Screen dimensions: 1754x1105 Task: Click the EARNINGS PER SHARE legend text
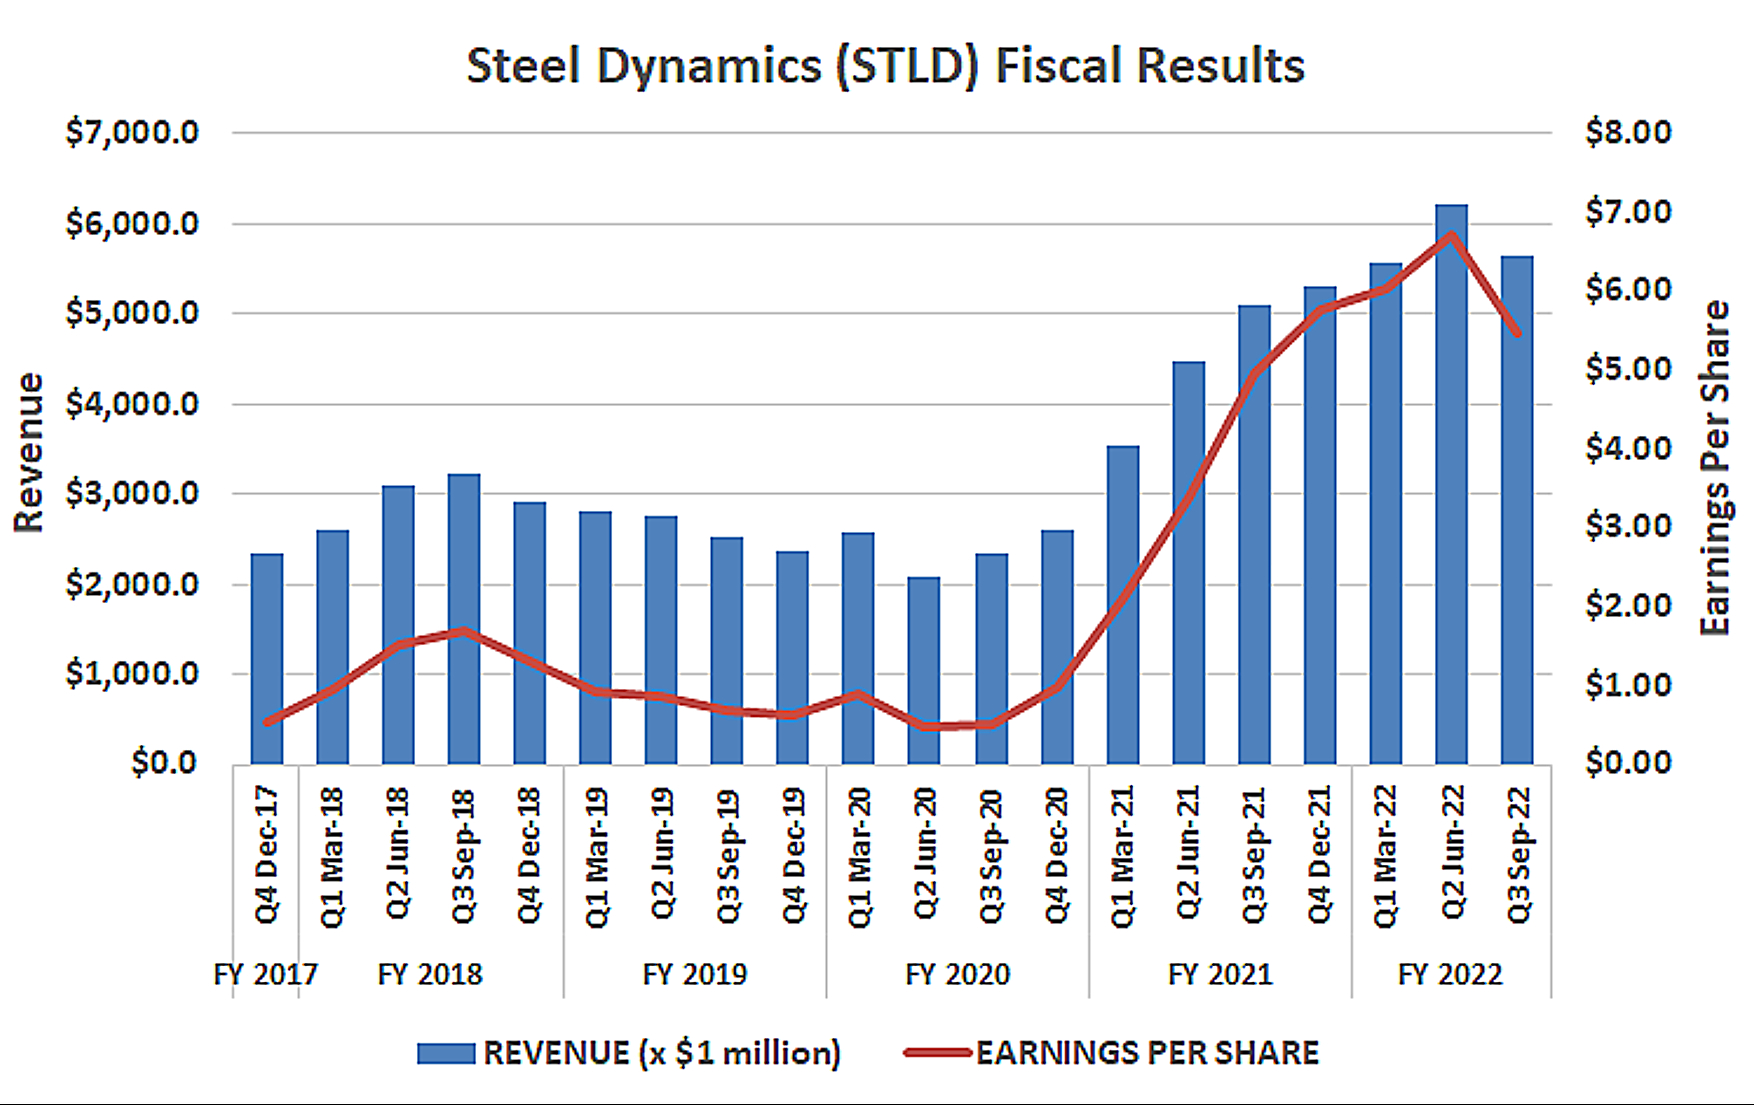click(1147, 1053)
